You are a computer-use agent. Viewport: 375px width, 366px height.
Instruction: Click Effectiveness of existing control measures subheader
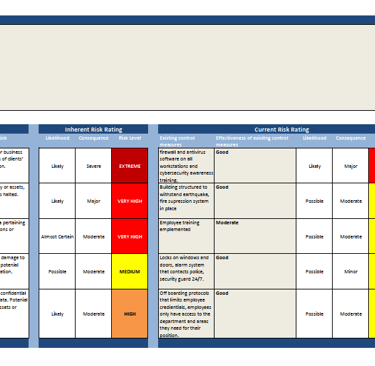[x=252, y=141]
